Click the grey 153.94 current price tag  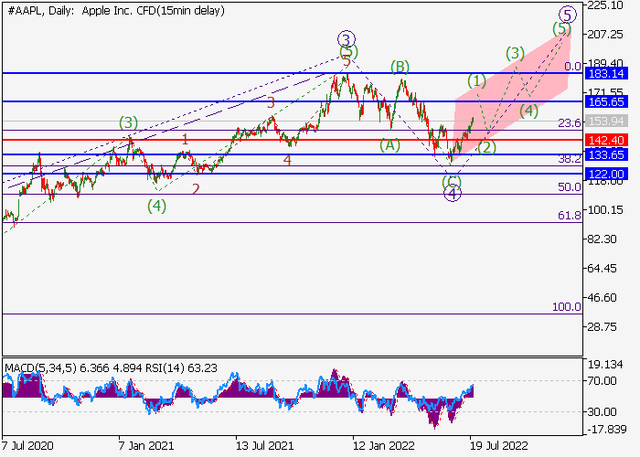tap(606, 121)
